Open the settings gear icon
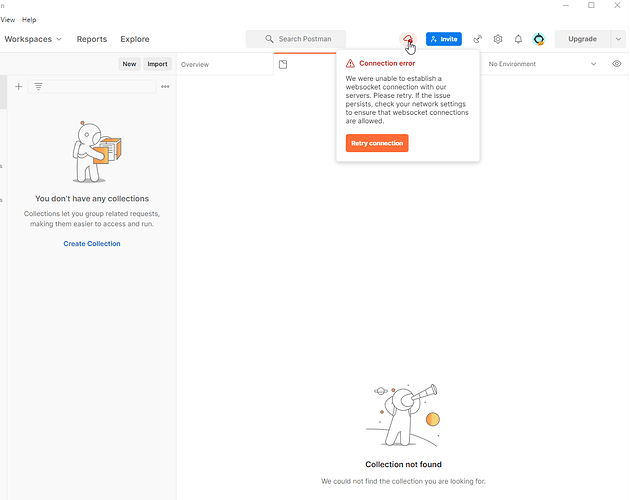This screenshot has height=500, width=630. (498, 39)
